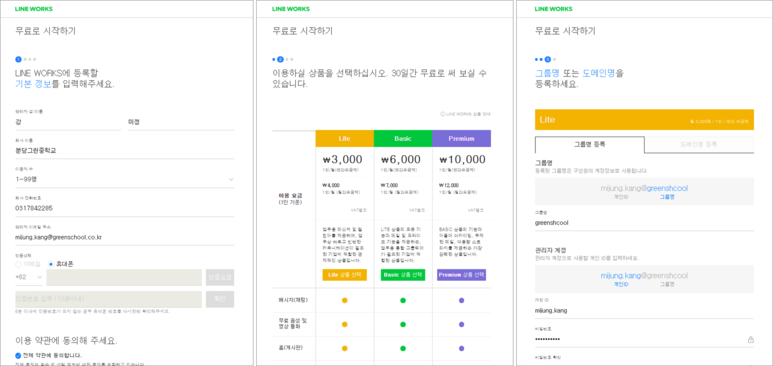Image resolution: width=773 pixels, height=366 pixels.
Task: Click the company name field 분당그린중학교
Action: (125, 150)
